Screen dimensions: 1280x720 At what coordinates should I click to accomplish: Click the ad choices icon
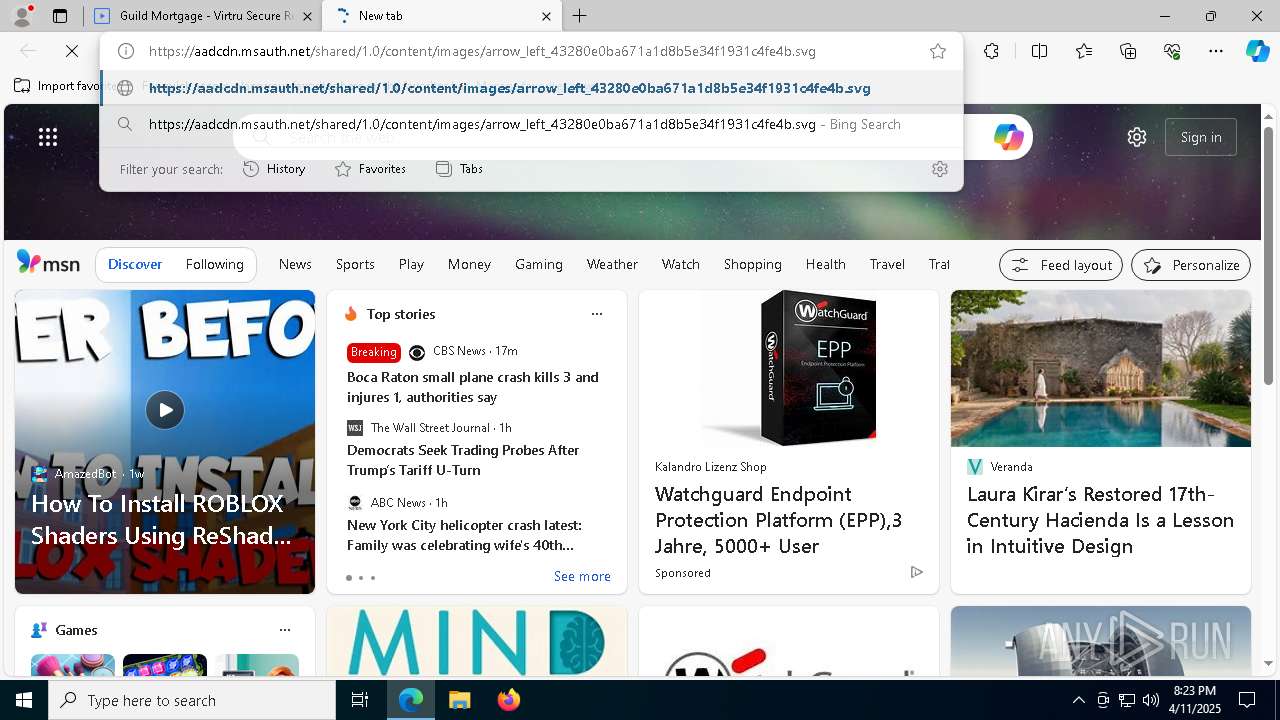(x=916, y=572)
